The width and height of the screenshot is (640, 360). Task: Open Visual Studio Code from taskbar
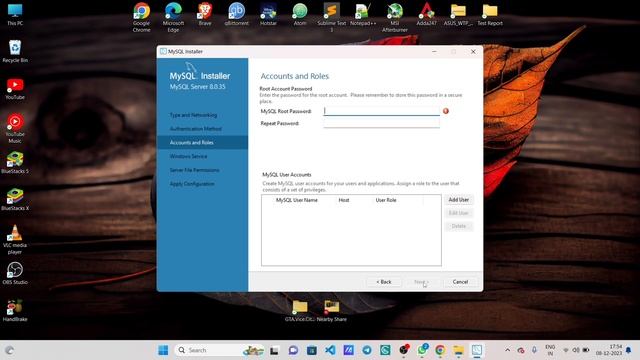(x=330, y=350)
